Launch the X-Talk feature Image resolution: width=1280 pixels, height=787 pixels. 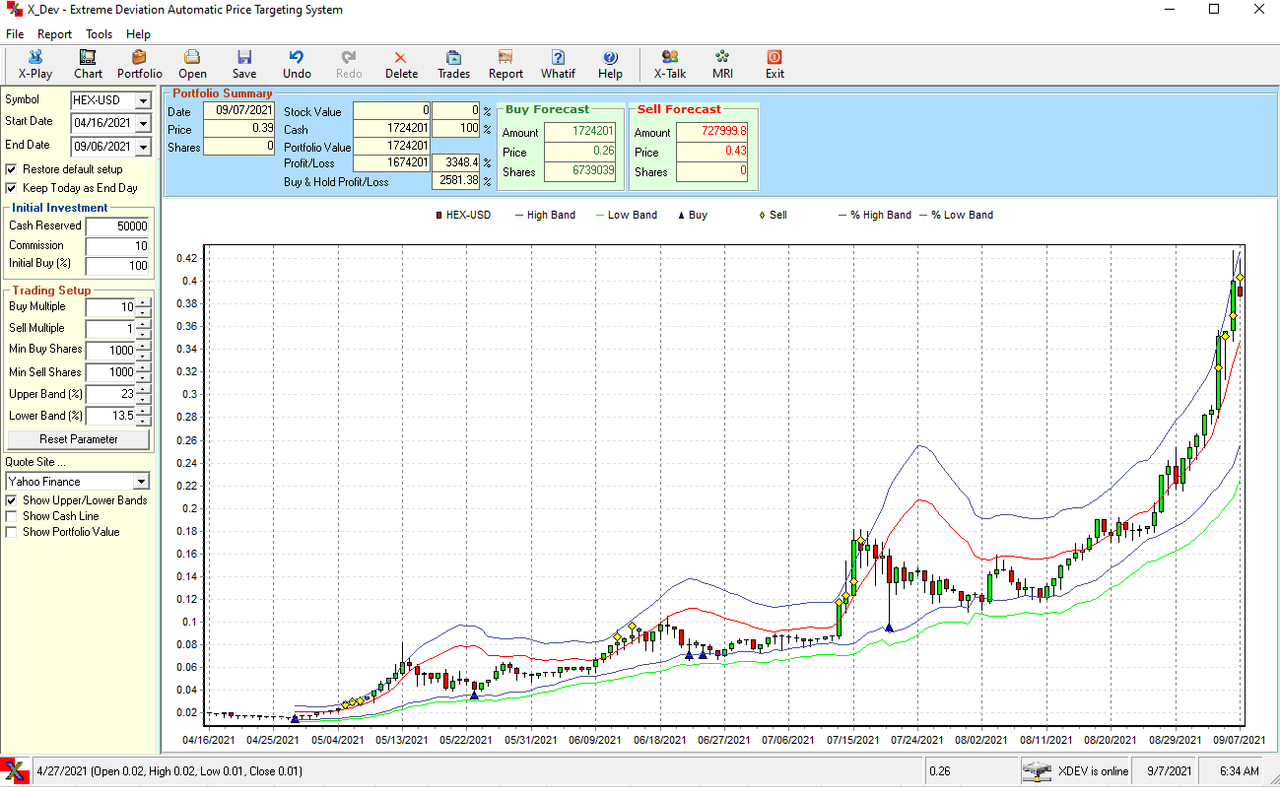pos(669,63)
